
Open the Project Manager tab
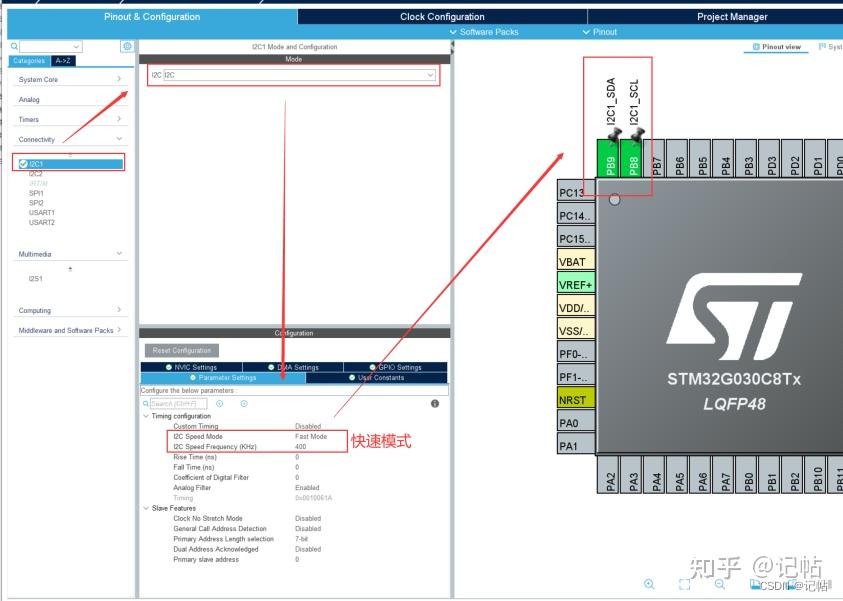(732, 17)
